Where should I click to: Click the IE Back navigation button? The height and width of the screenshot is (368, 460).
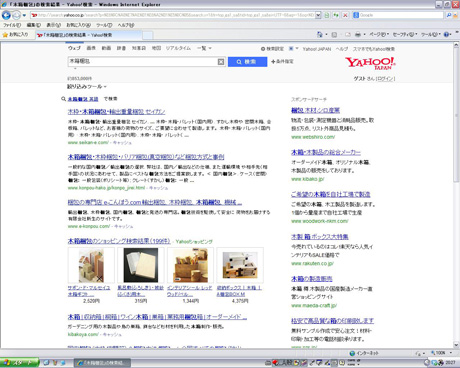point(6,15)
